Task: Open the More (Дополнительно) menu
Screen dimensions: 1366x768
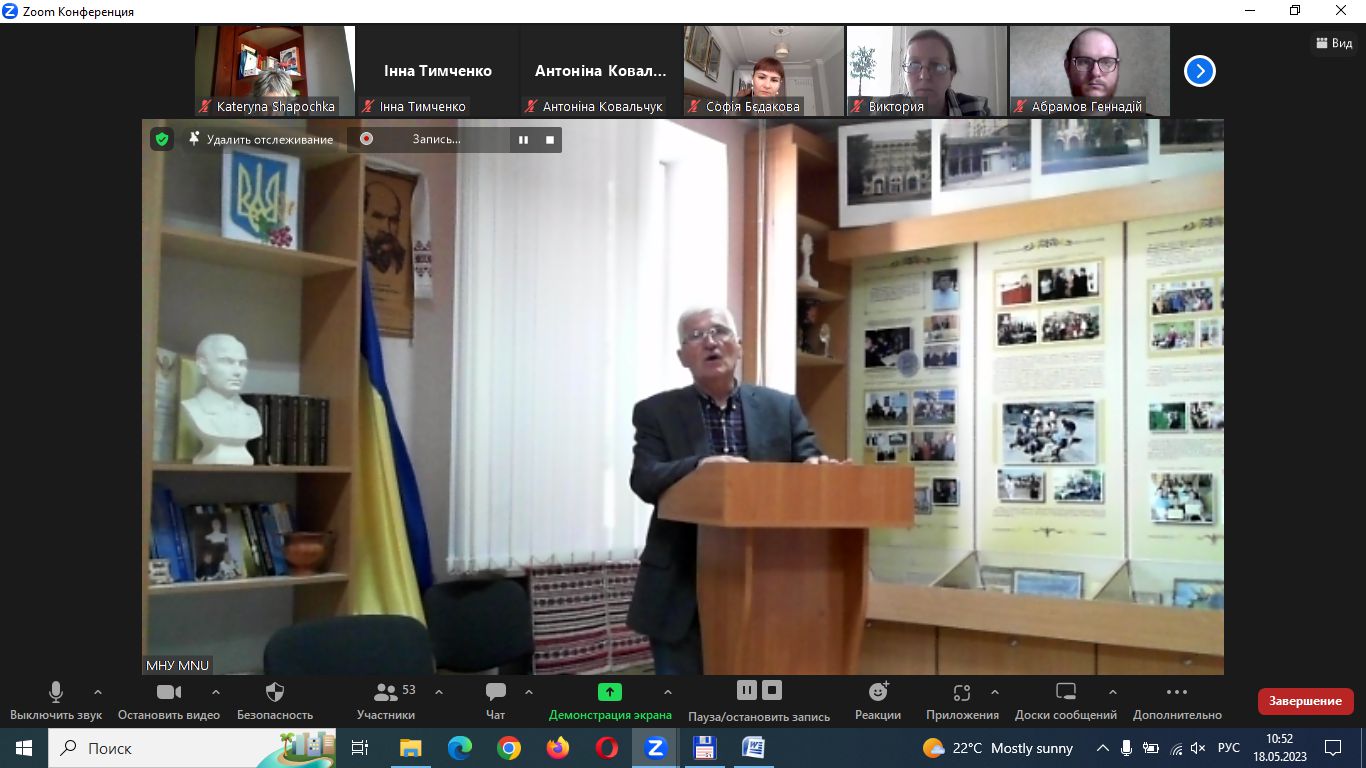Action: (1176, 692)
